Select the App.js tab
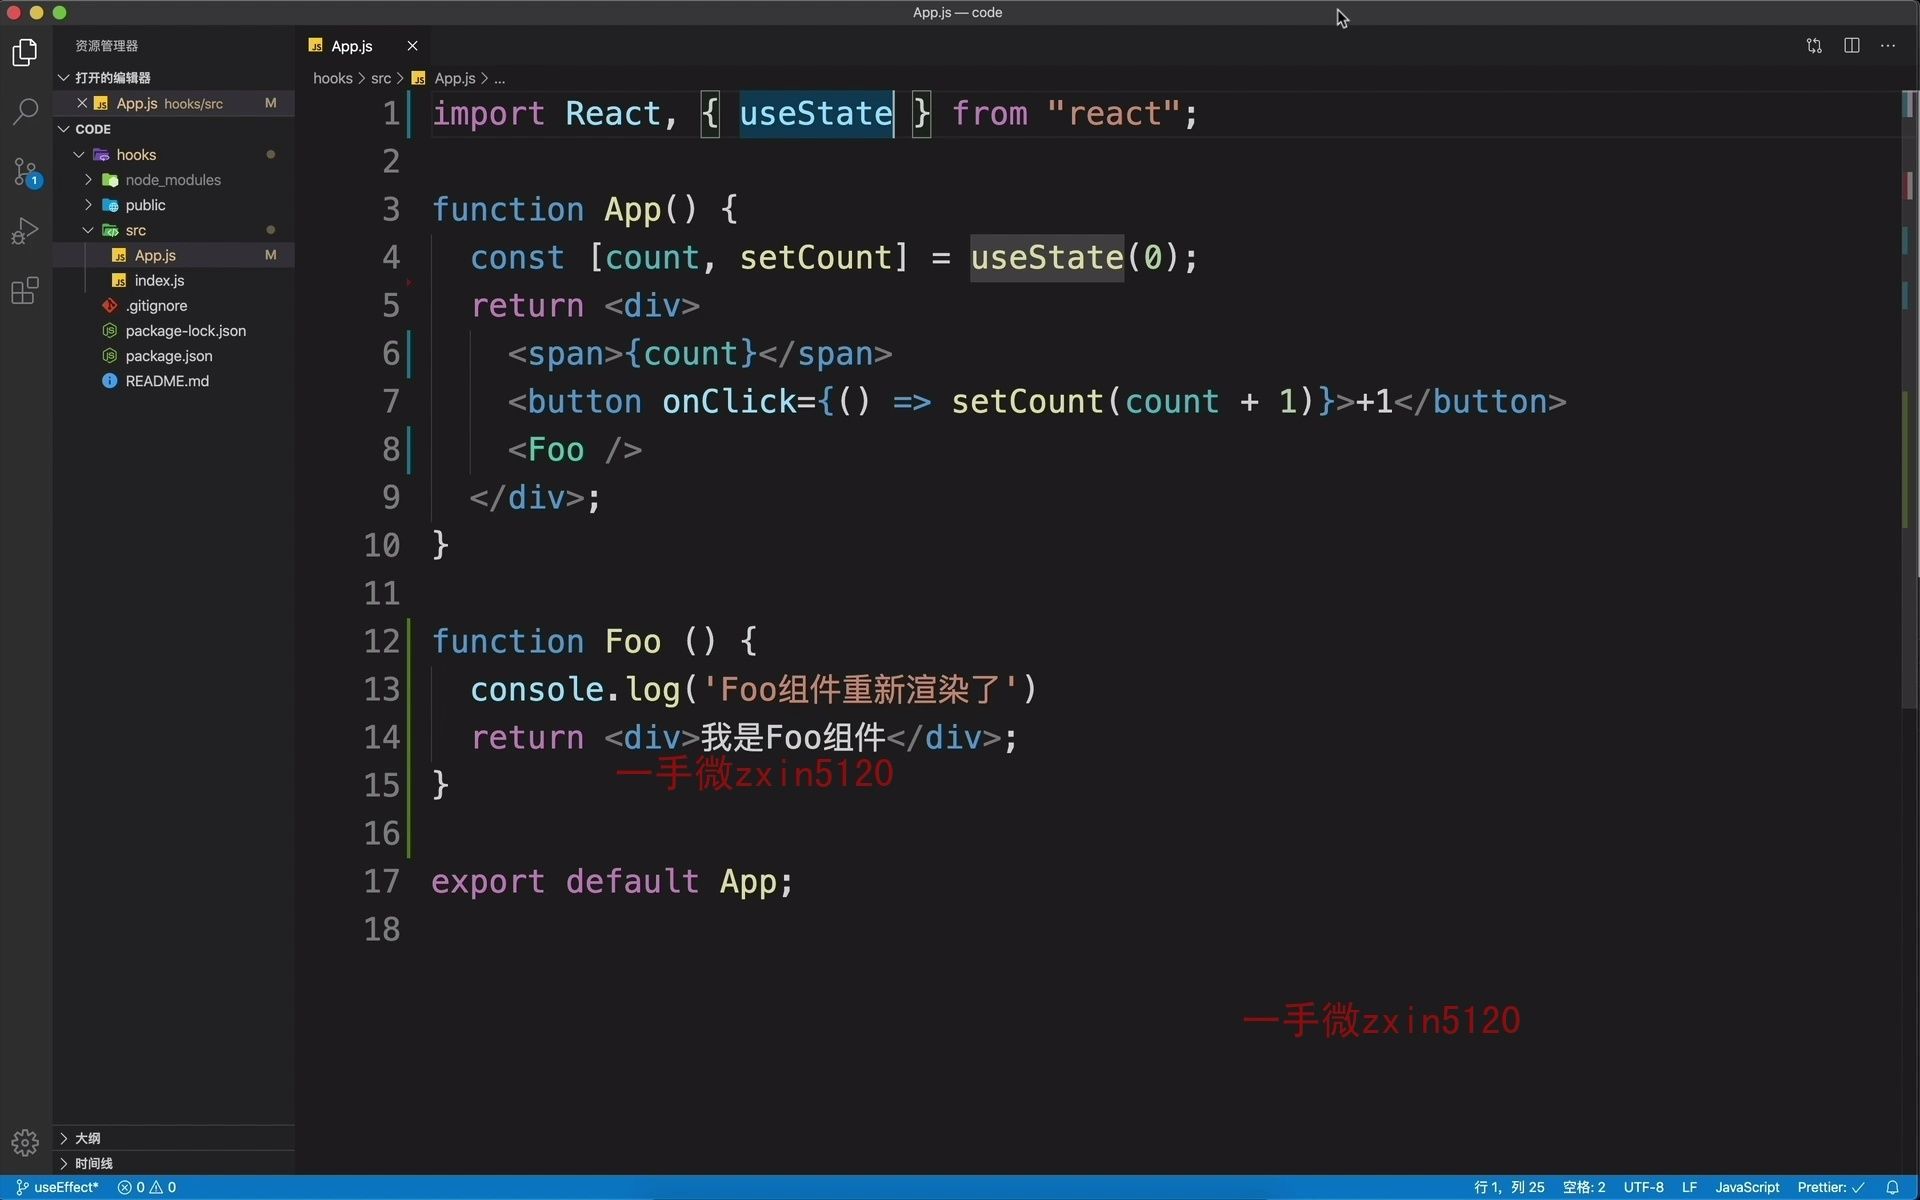This screenshot has height=1200, width=1920. [352, 46]
